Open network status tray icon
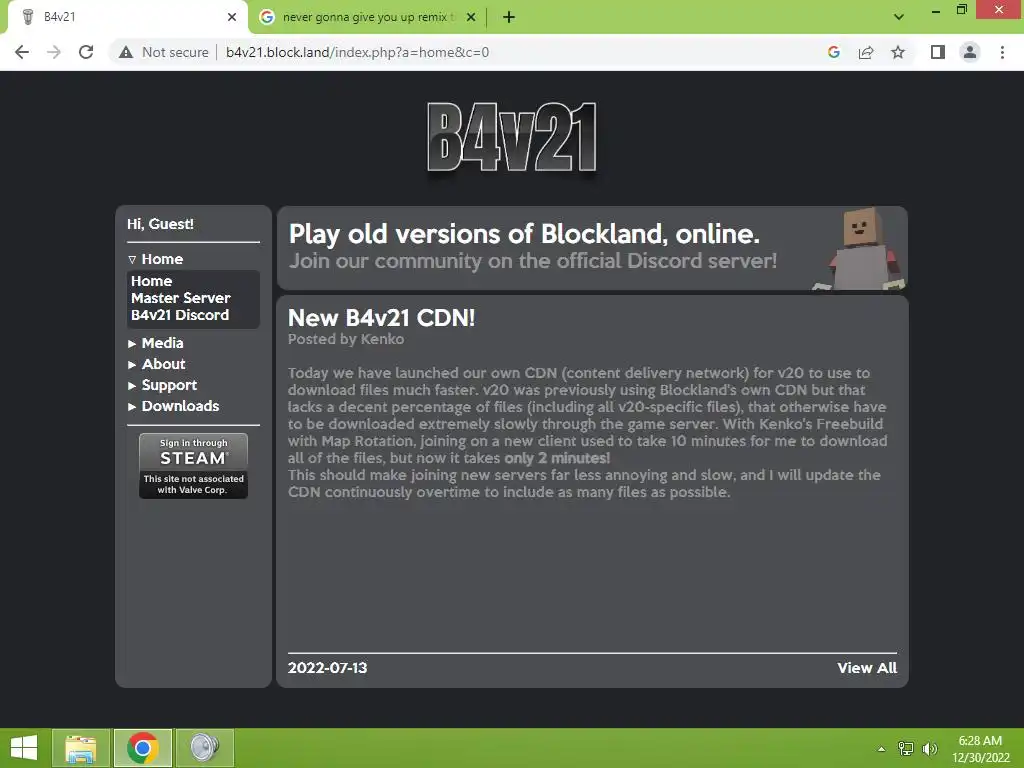Image resolution: width=1024 pixels, height=768 pixels. (x=906, y=749)
